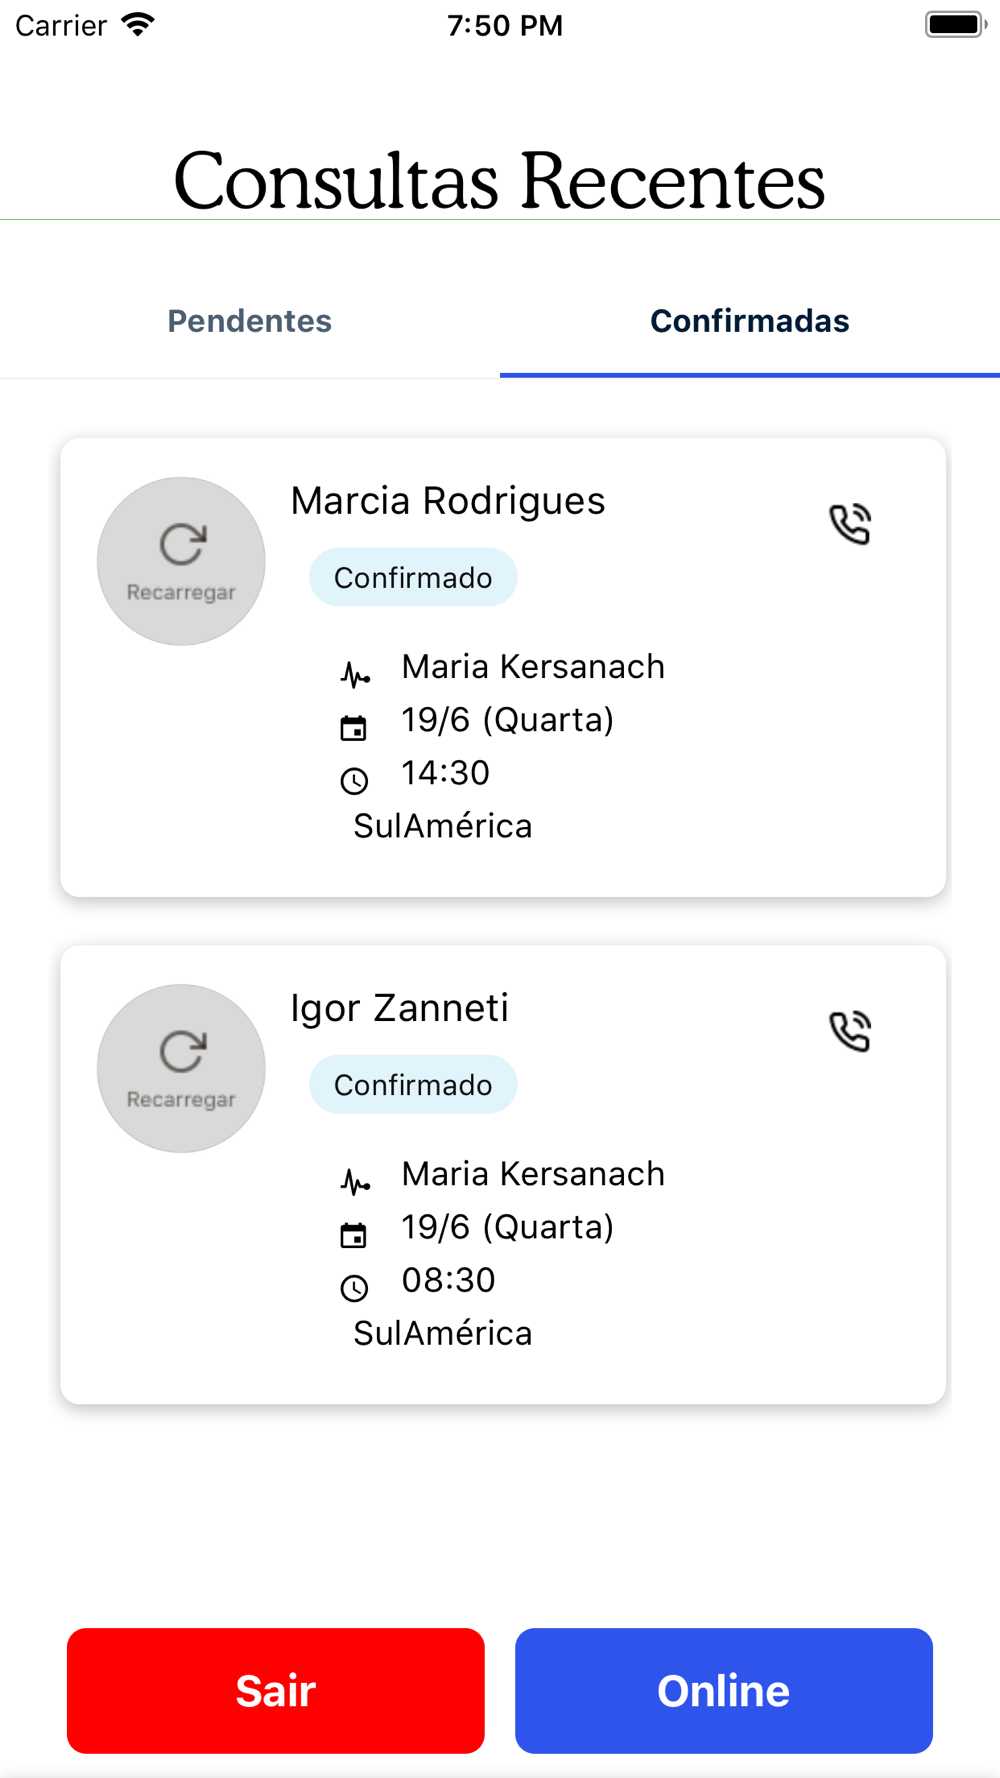Tap the red Sair button
The width and height of the screenshot is (1000, 1778).
point(276,1690)
